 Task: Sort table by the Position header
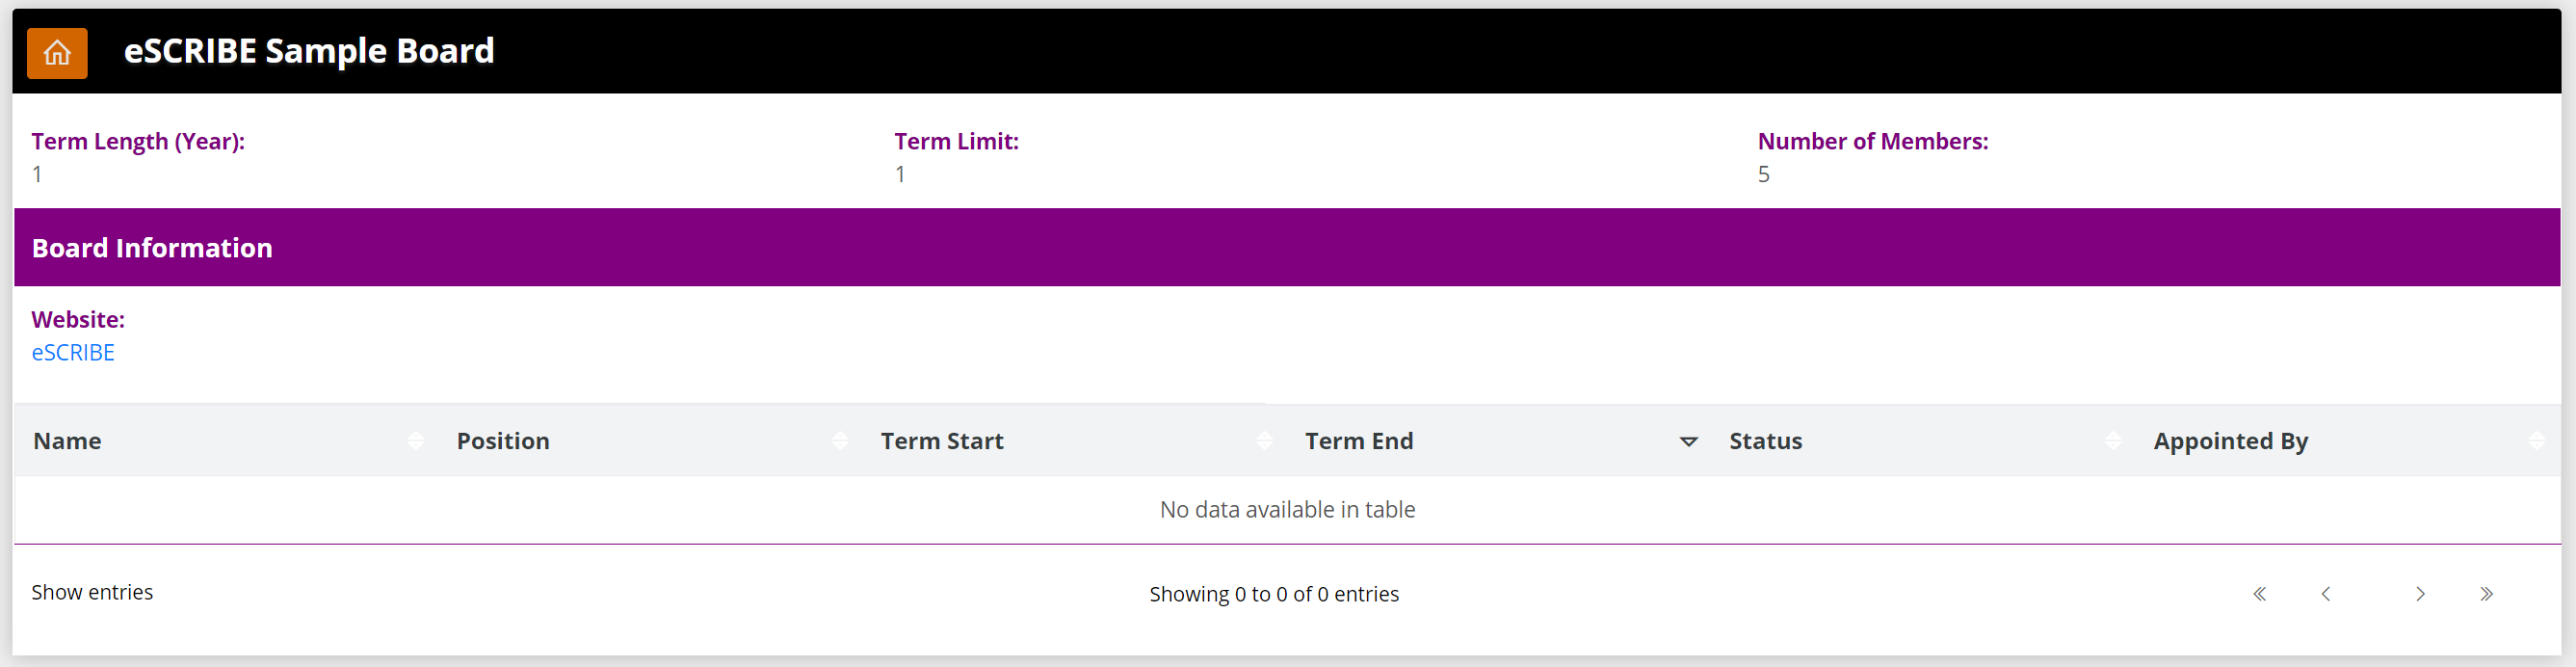[x=503, y=441]
